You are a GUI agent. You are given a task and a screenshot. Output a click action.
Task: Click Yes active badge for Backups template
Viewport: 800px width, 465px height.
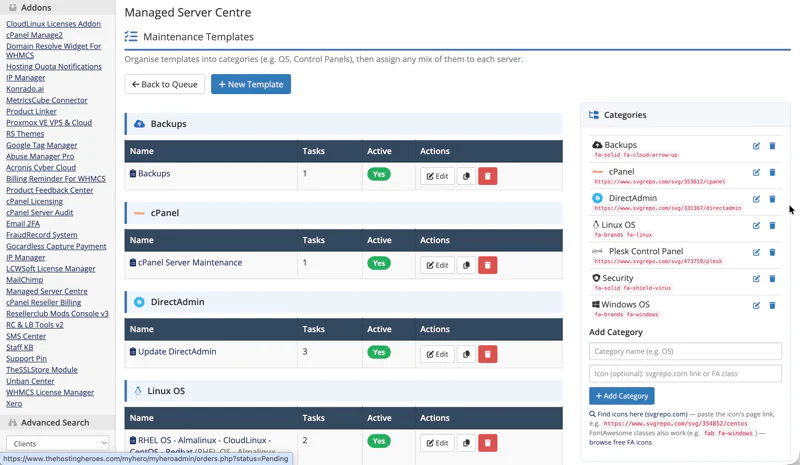coord(379,174)
